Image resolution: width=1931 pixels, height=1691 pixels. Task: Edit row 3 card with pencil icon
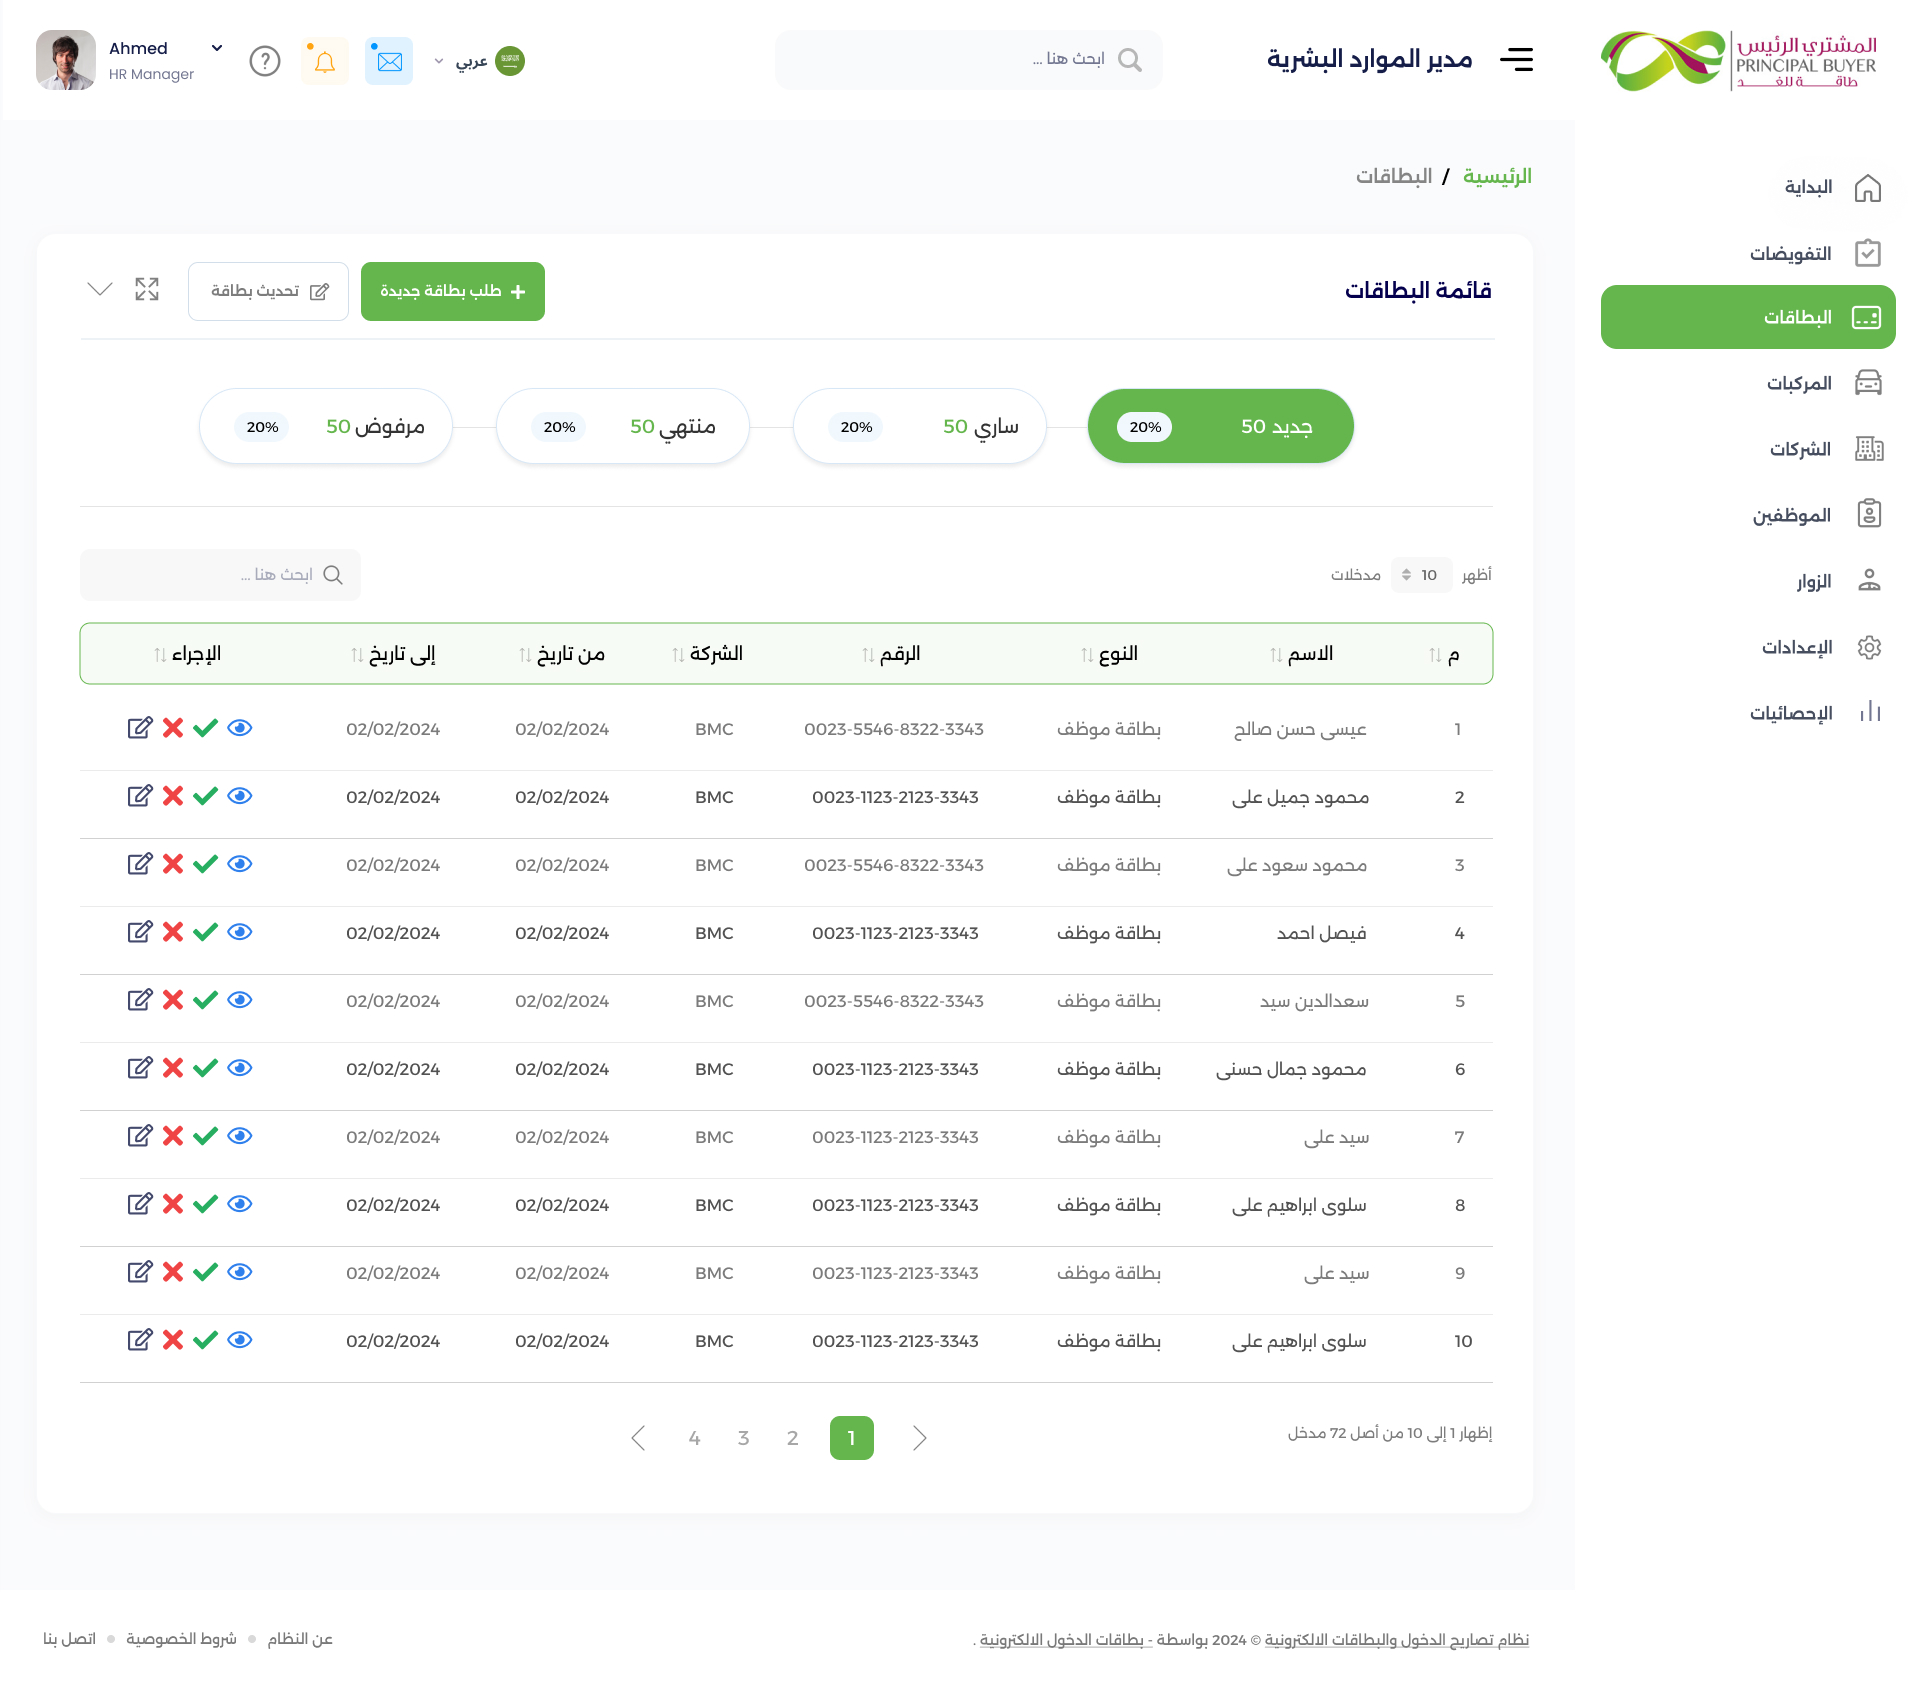pos(140,864)
